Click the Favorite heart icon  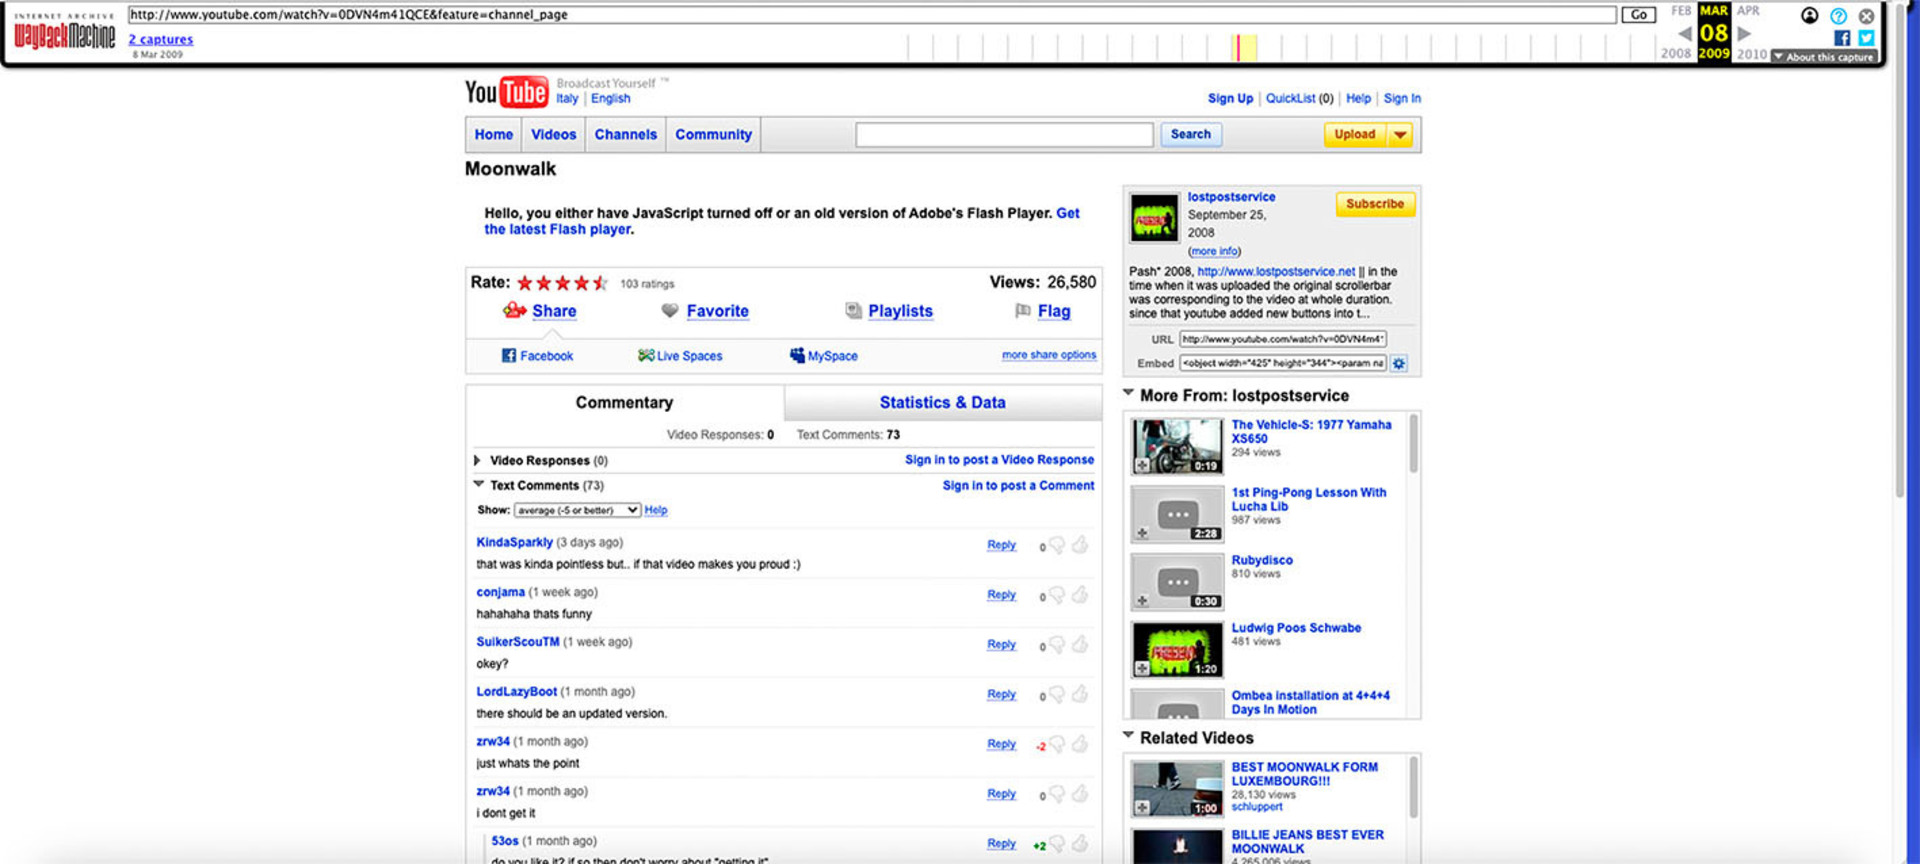click(x=670, y=311)
